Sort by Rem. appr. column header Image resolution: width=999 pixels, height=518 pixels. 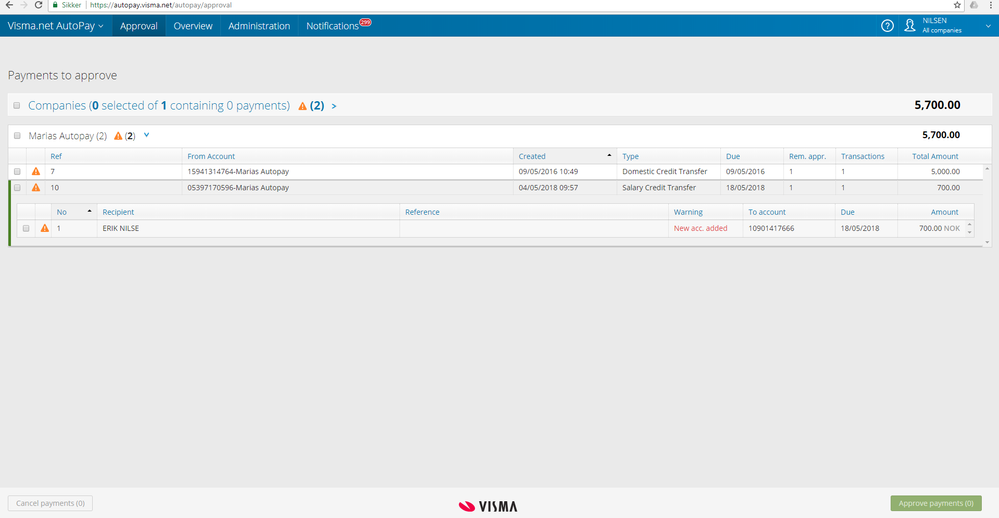[x=807, y=156]
